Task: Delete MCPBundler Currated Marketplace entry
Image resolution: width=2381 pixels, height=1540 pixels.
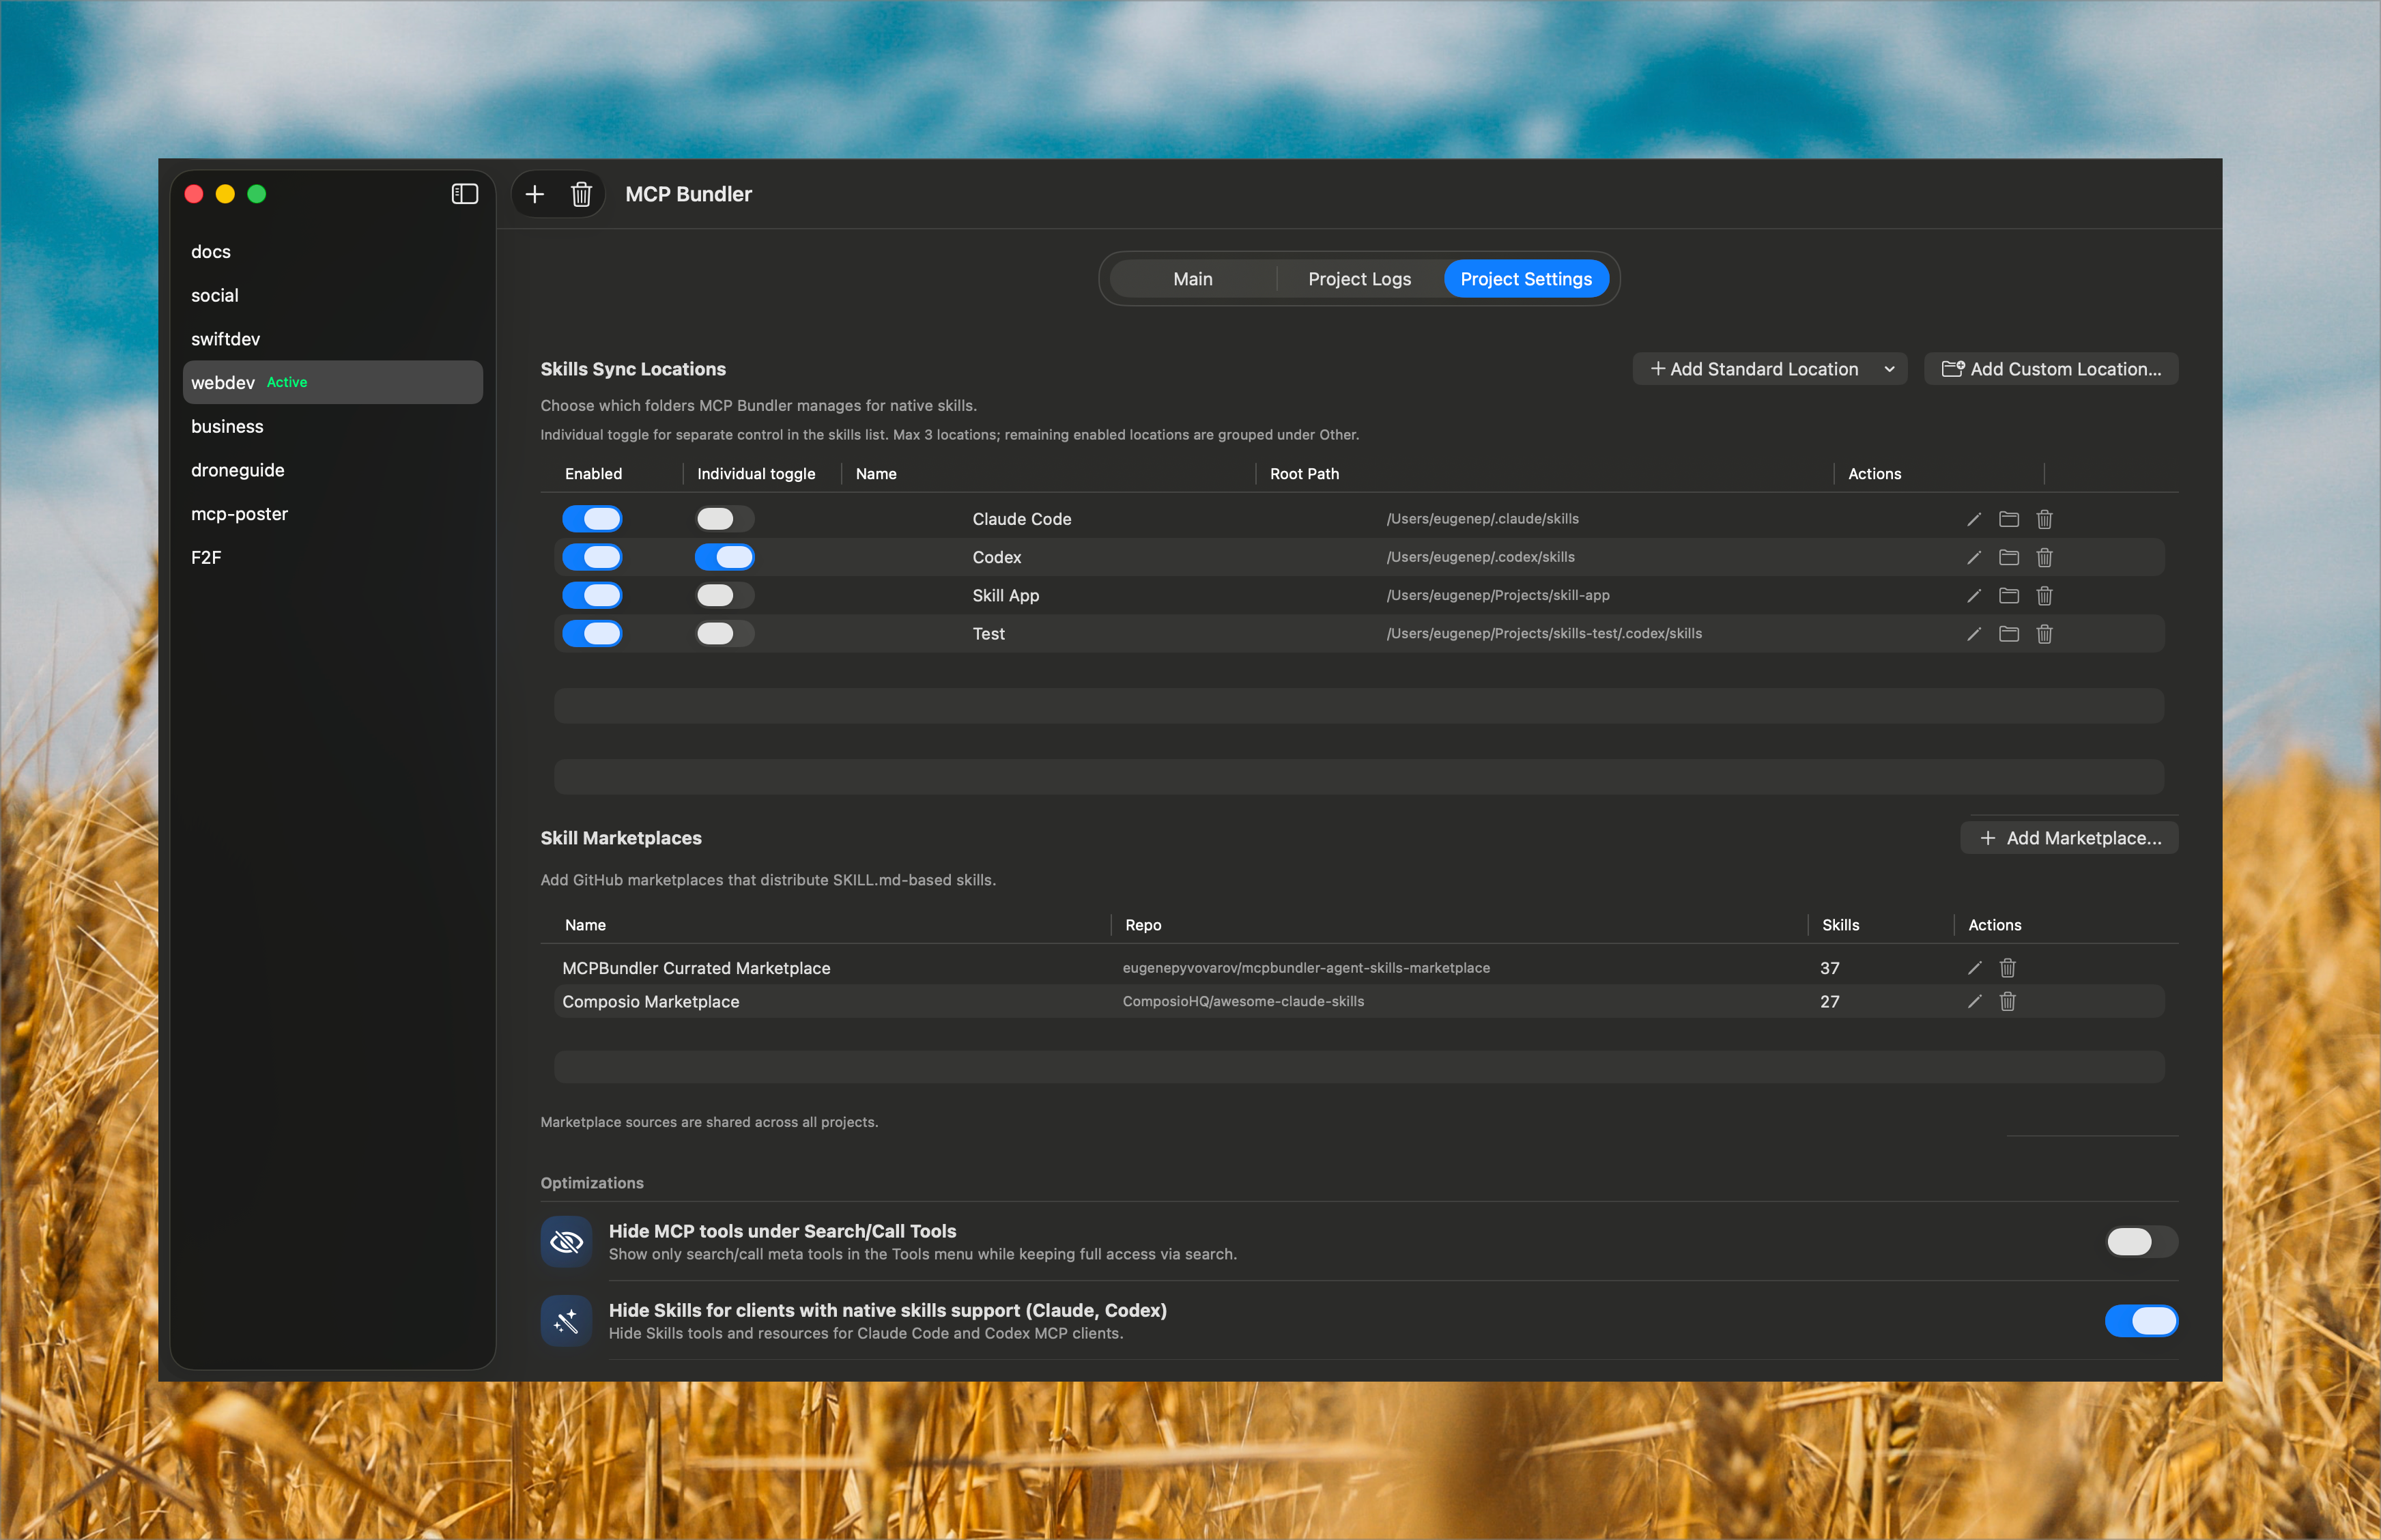Action: pyautogui.click(x=2008, y=968)
